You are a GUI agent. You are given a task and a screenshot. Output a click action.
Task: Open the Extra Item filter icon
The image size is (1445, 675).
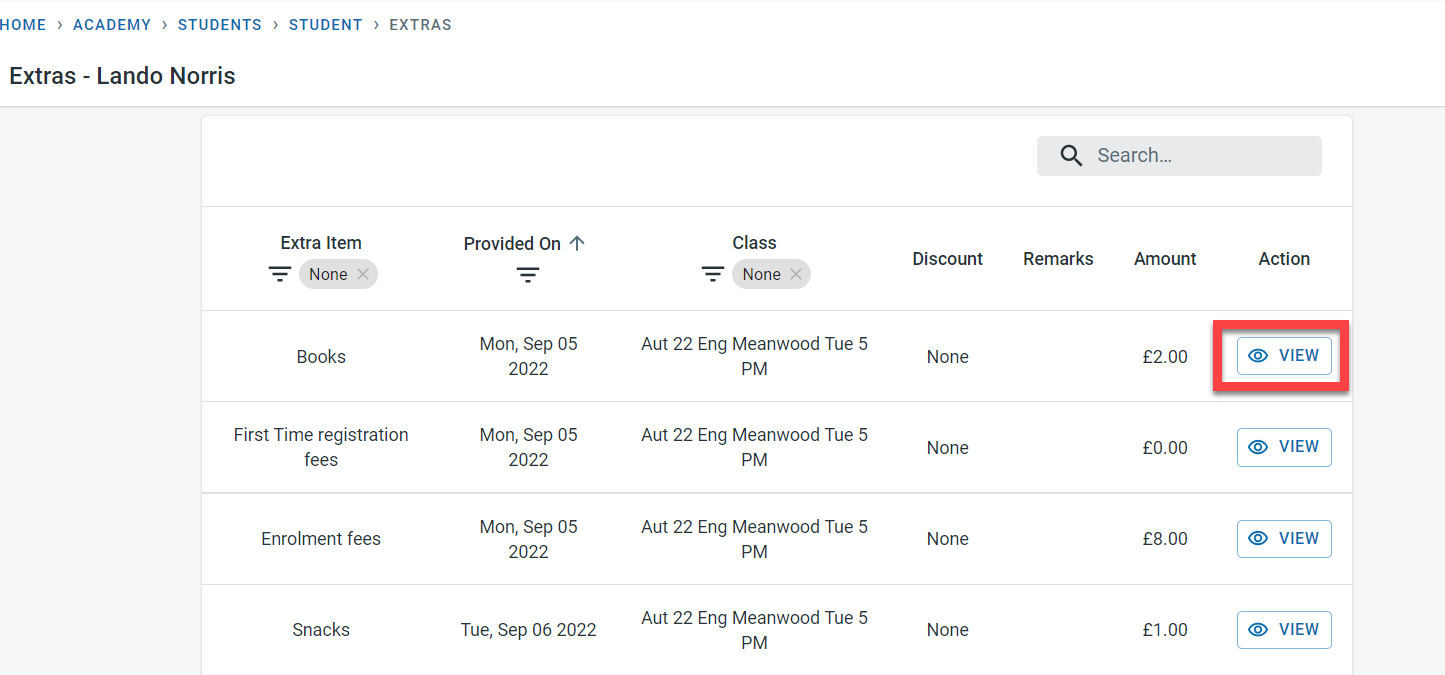tap(280, 274)
